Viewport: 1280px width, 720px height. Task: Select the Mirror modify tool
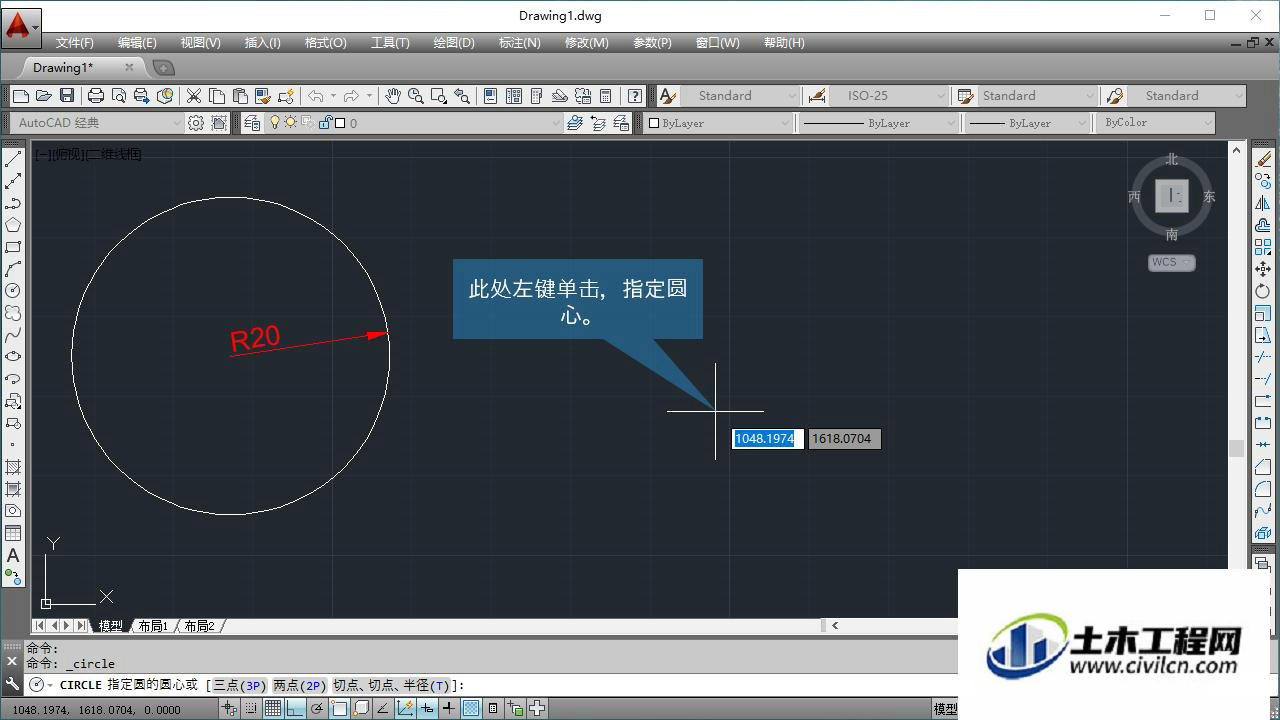[1263, 203]
